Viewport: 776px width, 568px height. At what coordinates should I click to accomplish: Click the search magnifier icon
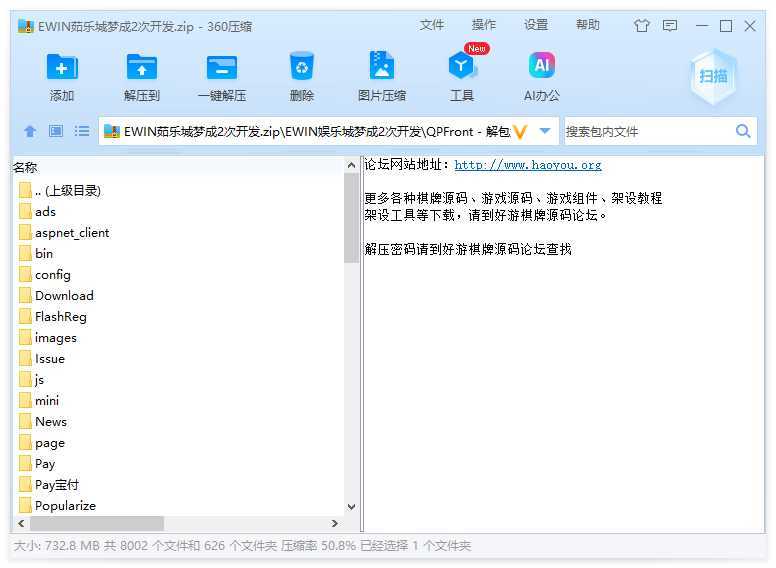tap(743, 131)
